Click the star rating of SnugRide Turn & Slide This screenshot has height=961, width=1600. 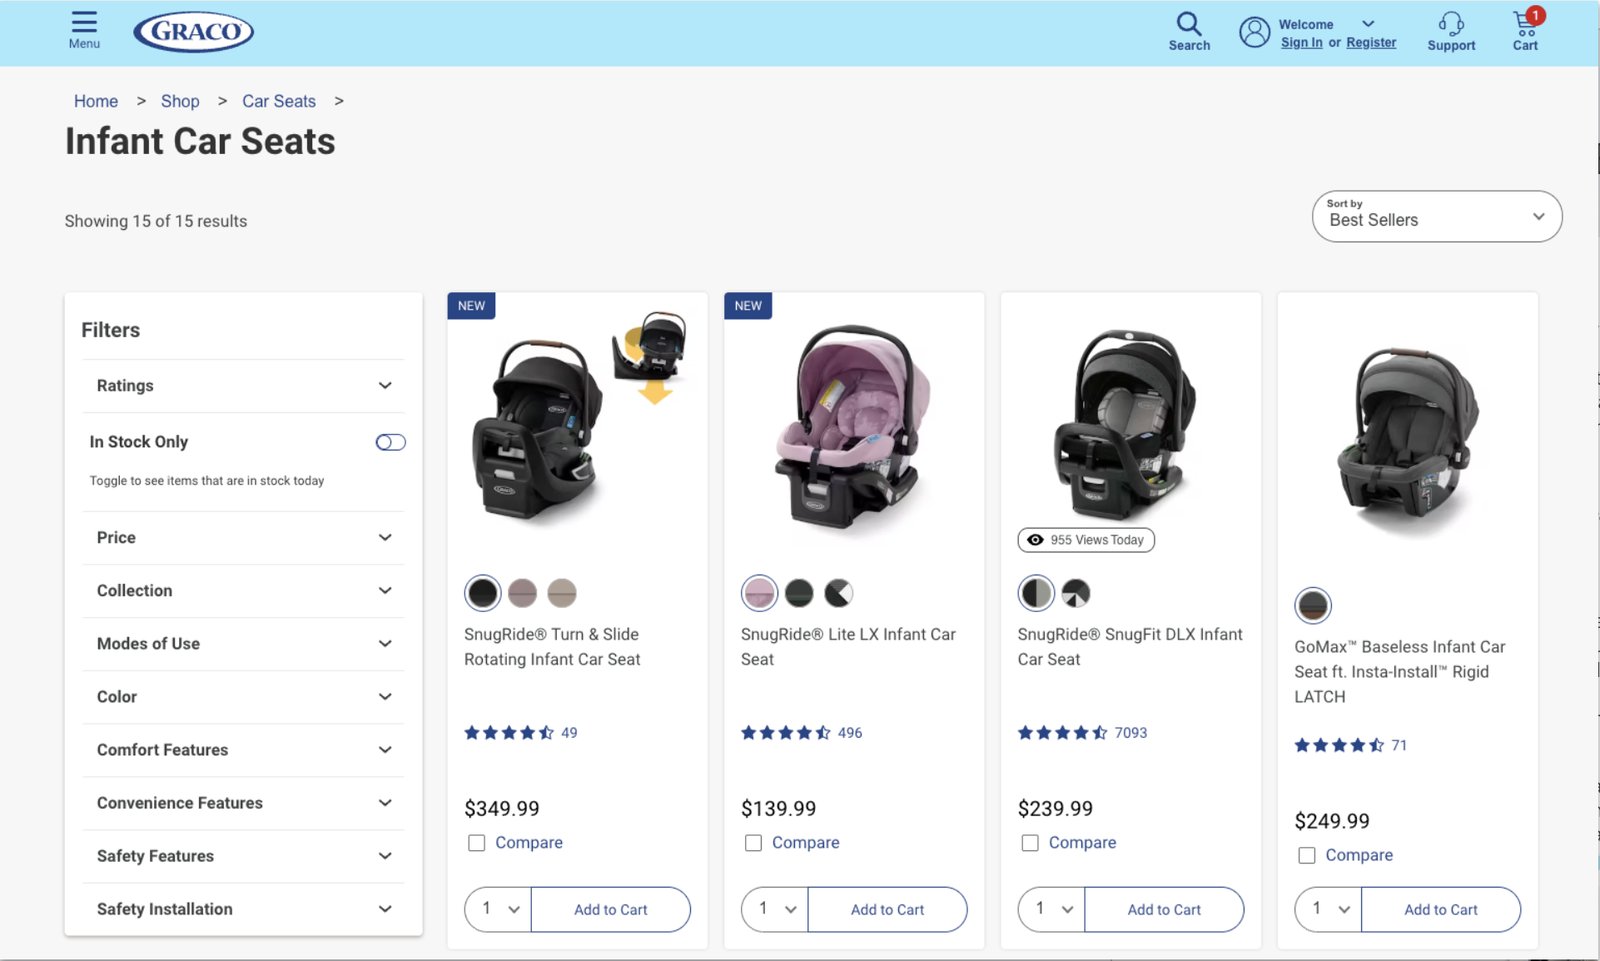[x=509, y=733]
